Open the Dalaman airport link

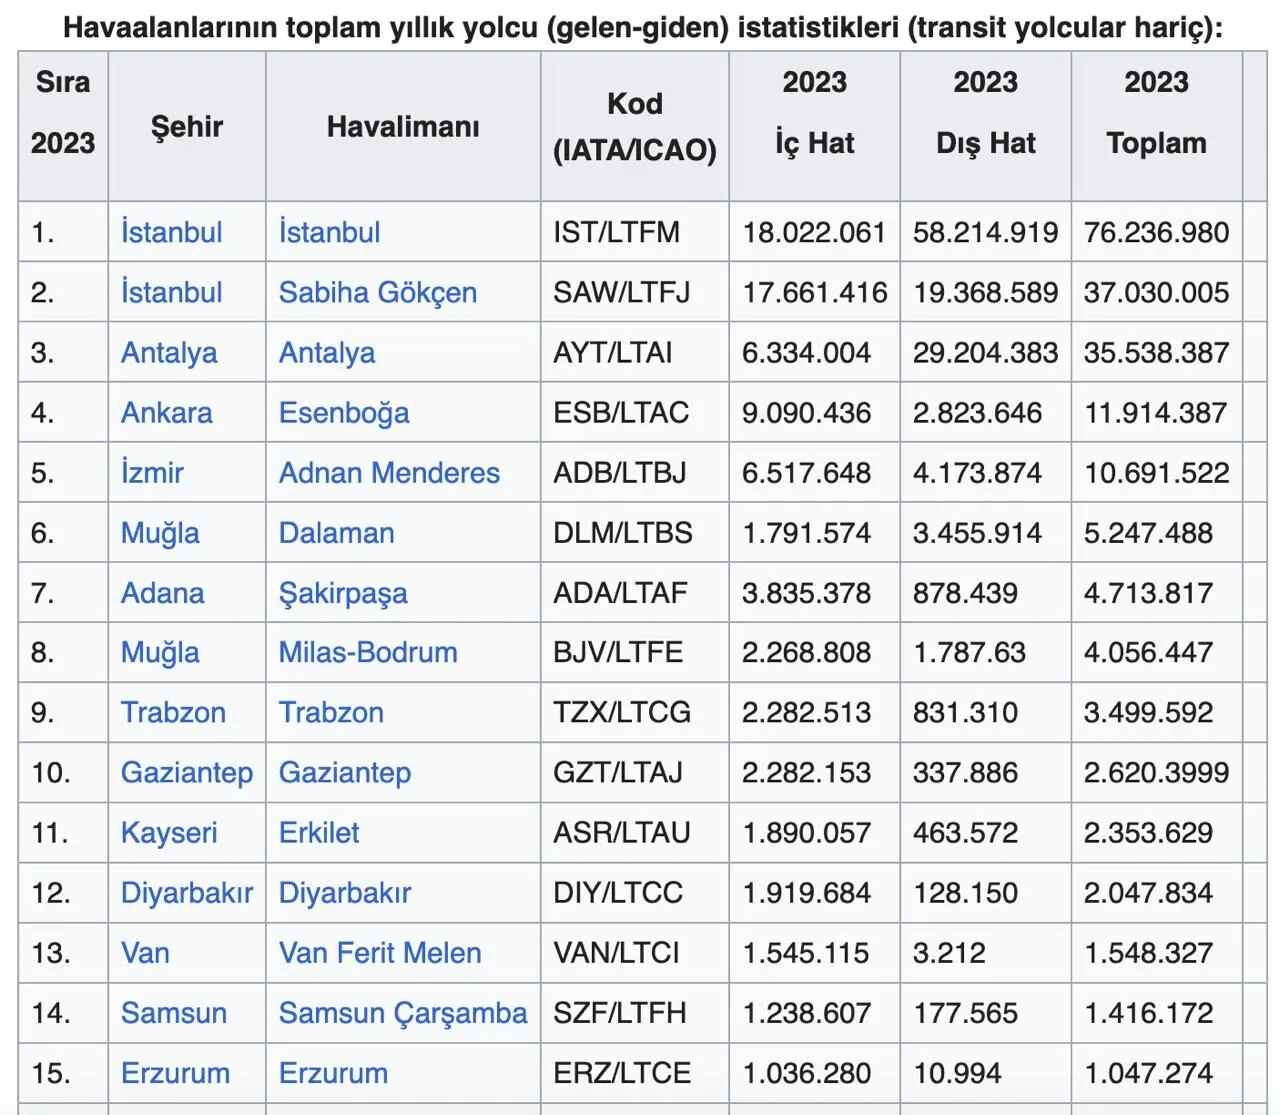(336, 532)
